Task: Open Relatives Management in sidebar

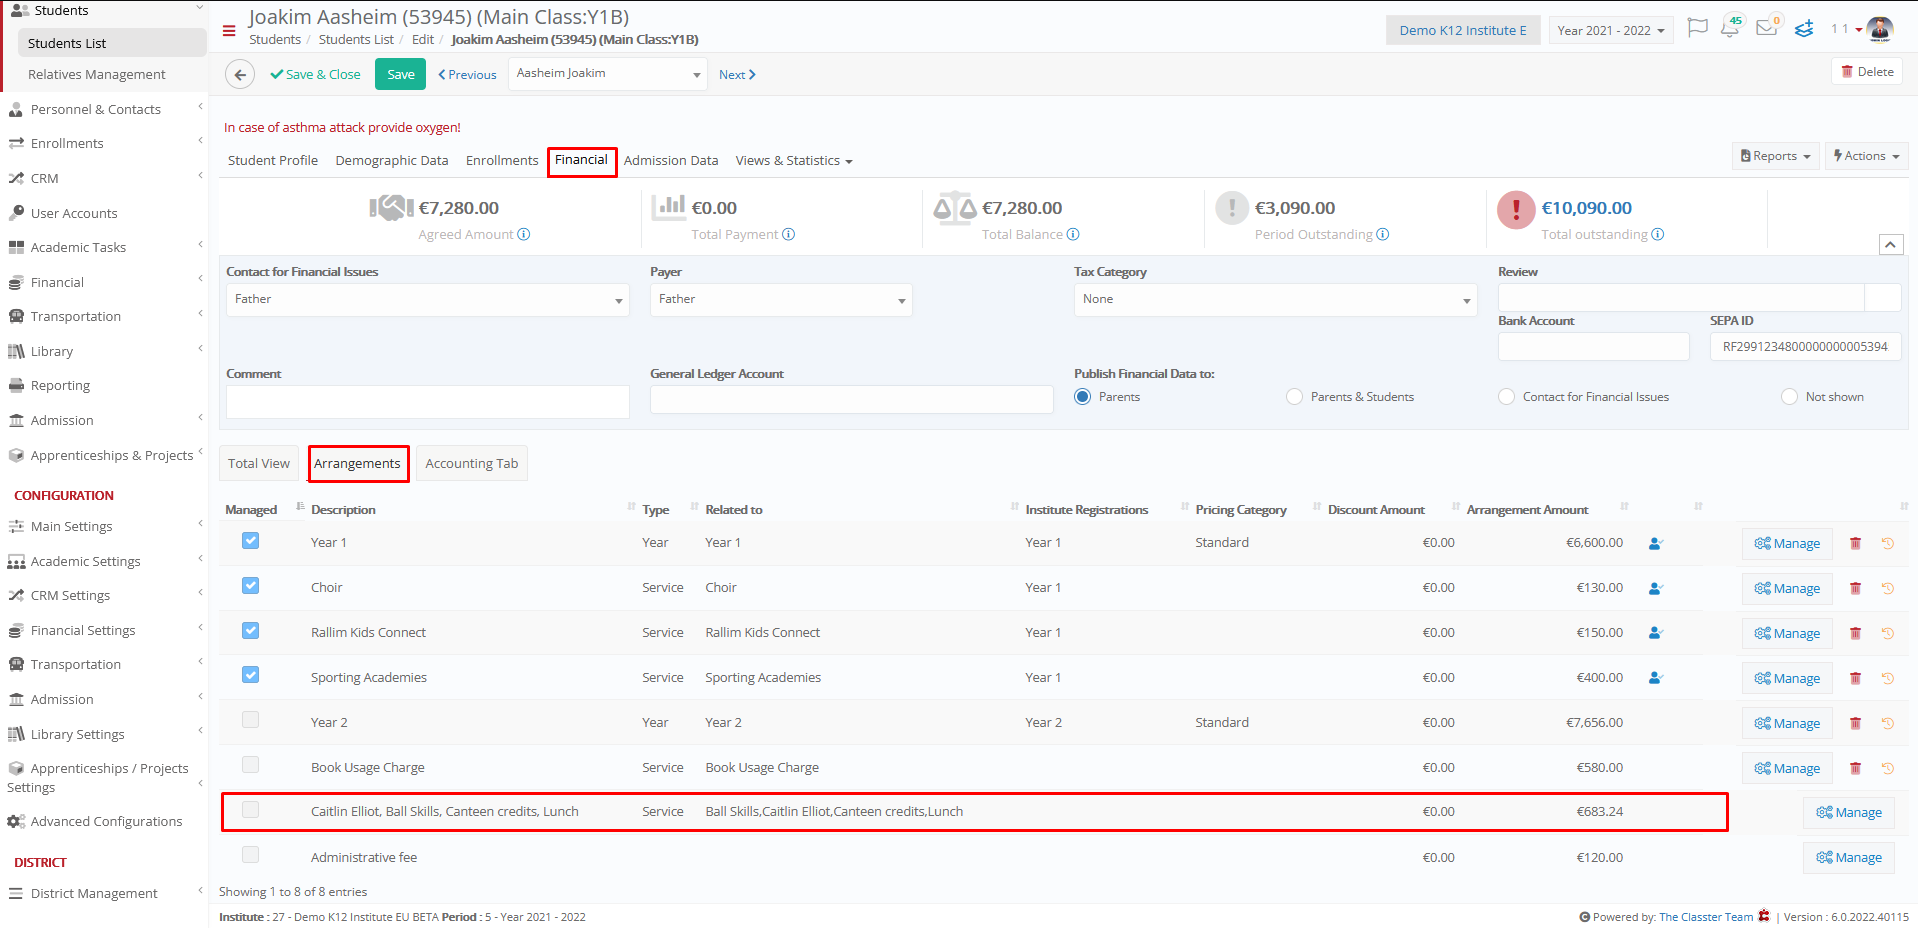Action: tap(97, 75)
